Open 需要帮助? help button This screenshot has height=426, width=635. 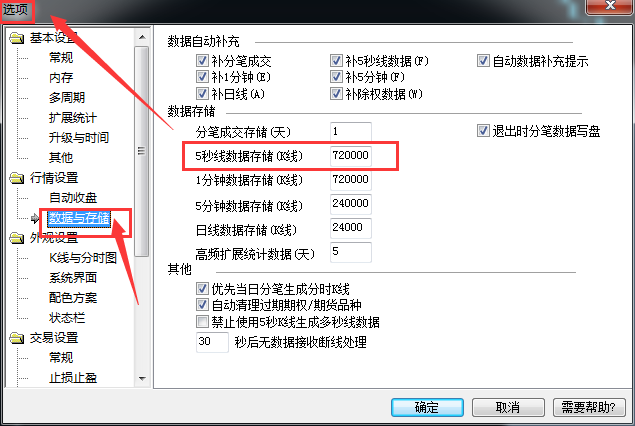tap(589, 407)
